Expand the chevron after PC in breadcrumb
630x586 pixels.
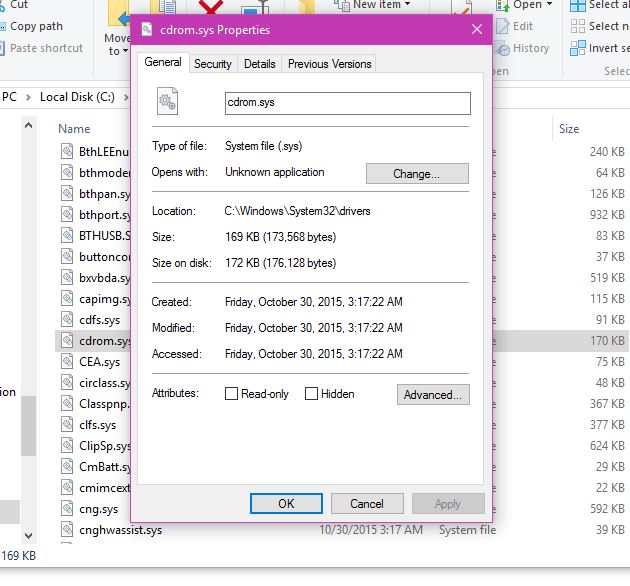28,97
